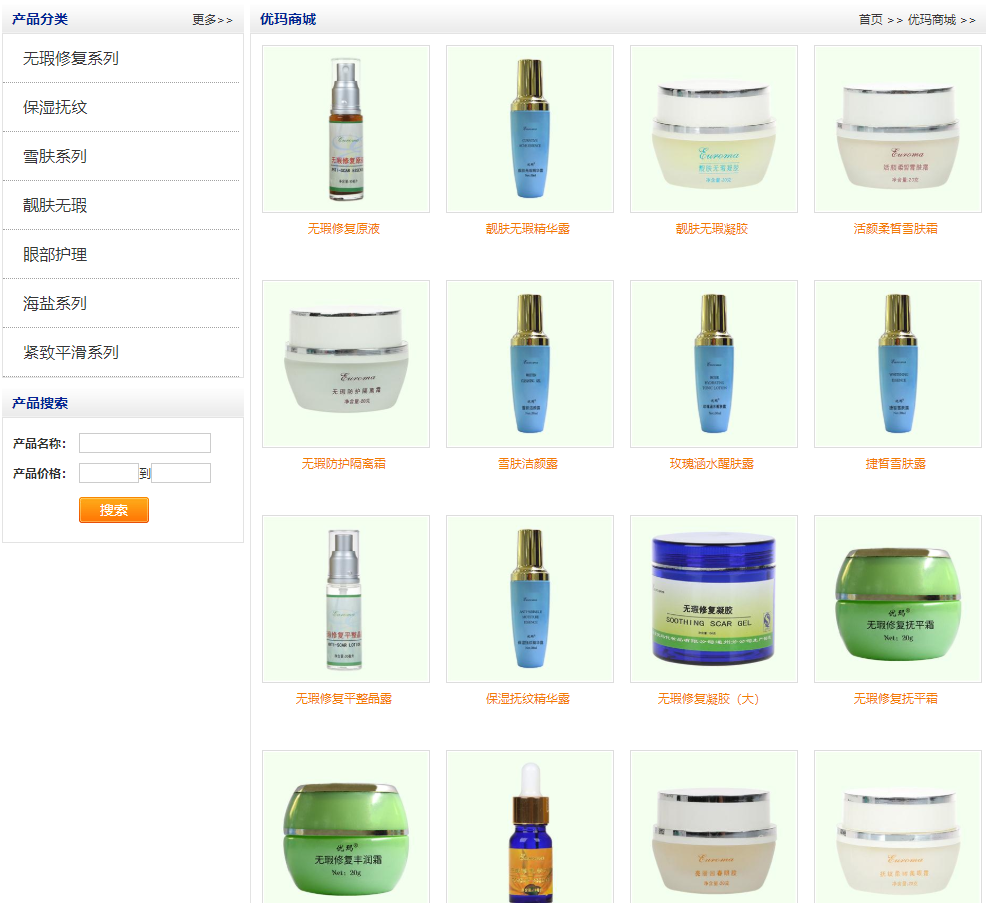The width and height of the screenshot is (986, 903).
Task: Open the 靓肤无瑕精华露 product image
Action: [x=530, y=129]
